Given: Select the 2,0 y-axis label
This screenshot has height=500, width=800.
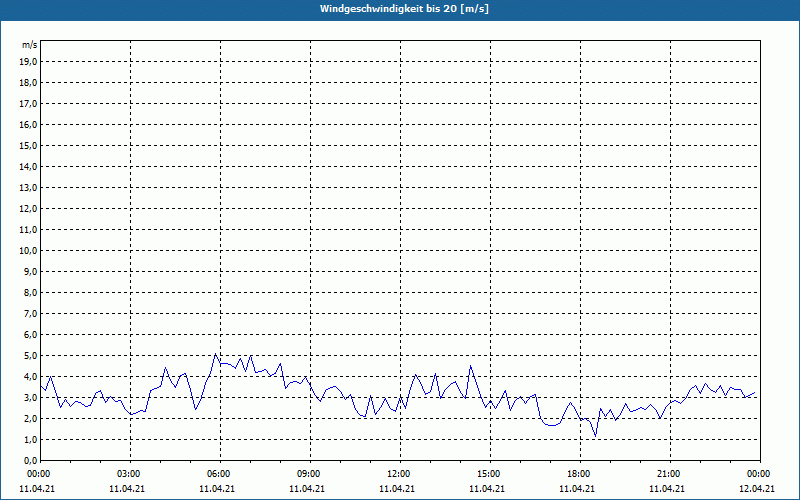Looking at the screenshot, I should coord(30,418).
